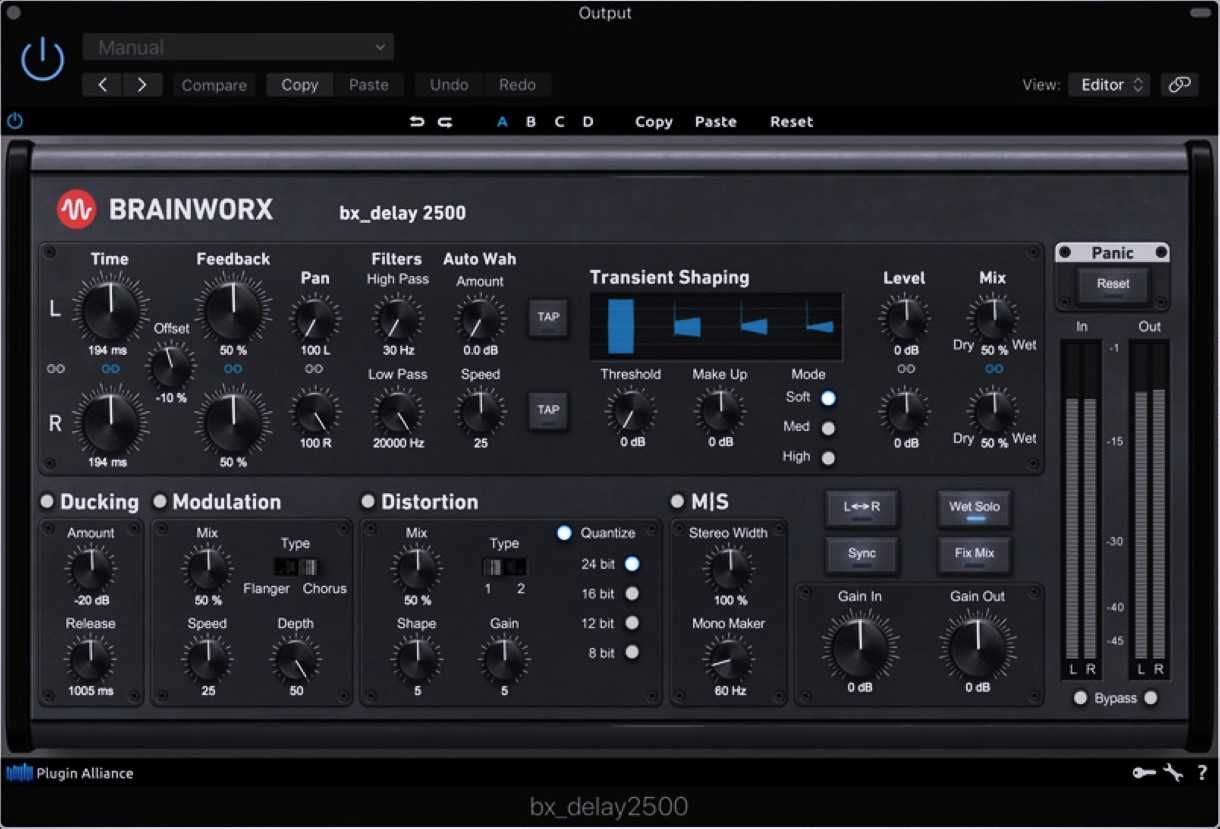Open the View Editor dropdown
This screenshot has height=829, width=1220.
[x=1109, y=85]
